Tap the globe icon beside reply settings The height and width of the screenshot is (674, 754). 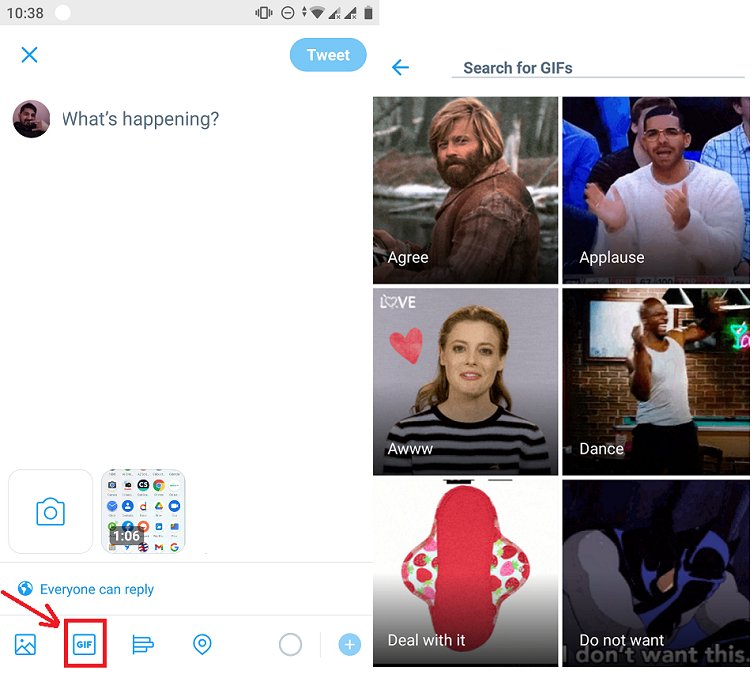25,589
